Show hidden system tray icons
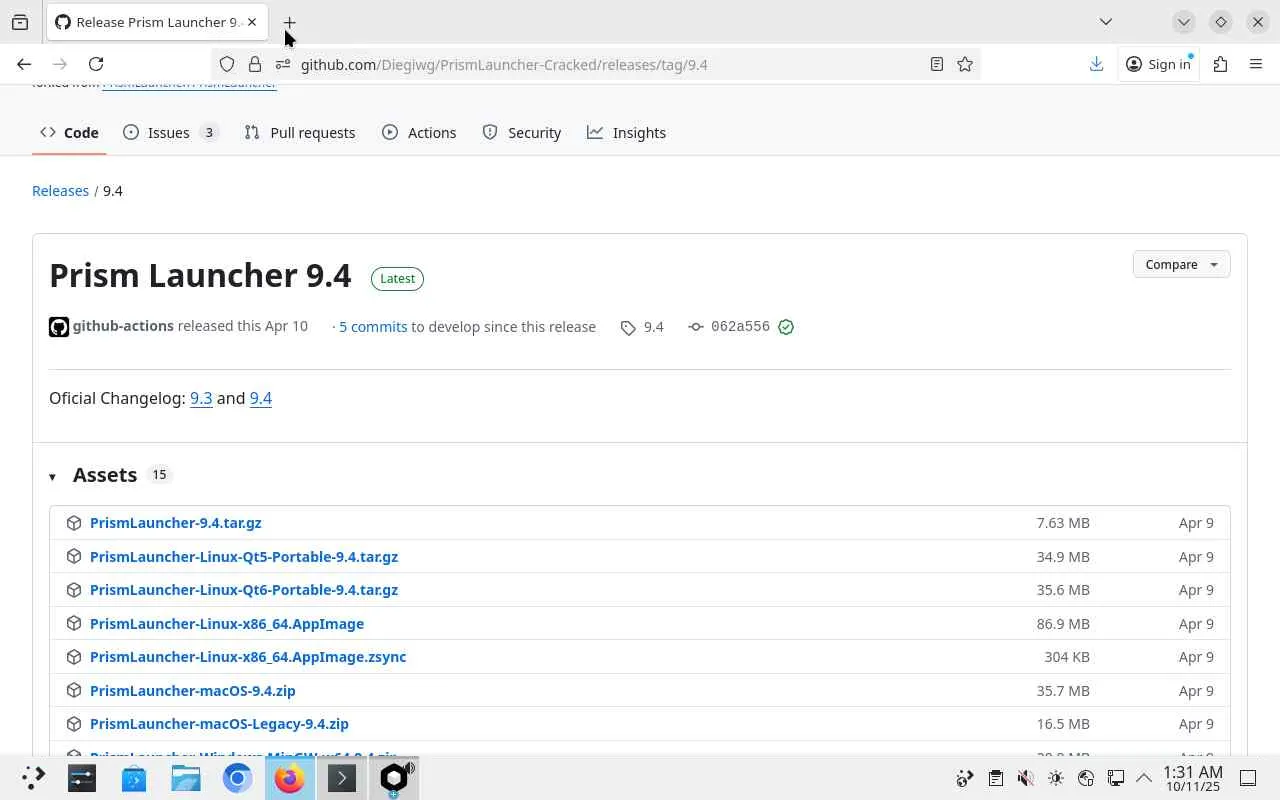 (x=1144, y=778)
